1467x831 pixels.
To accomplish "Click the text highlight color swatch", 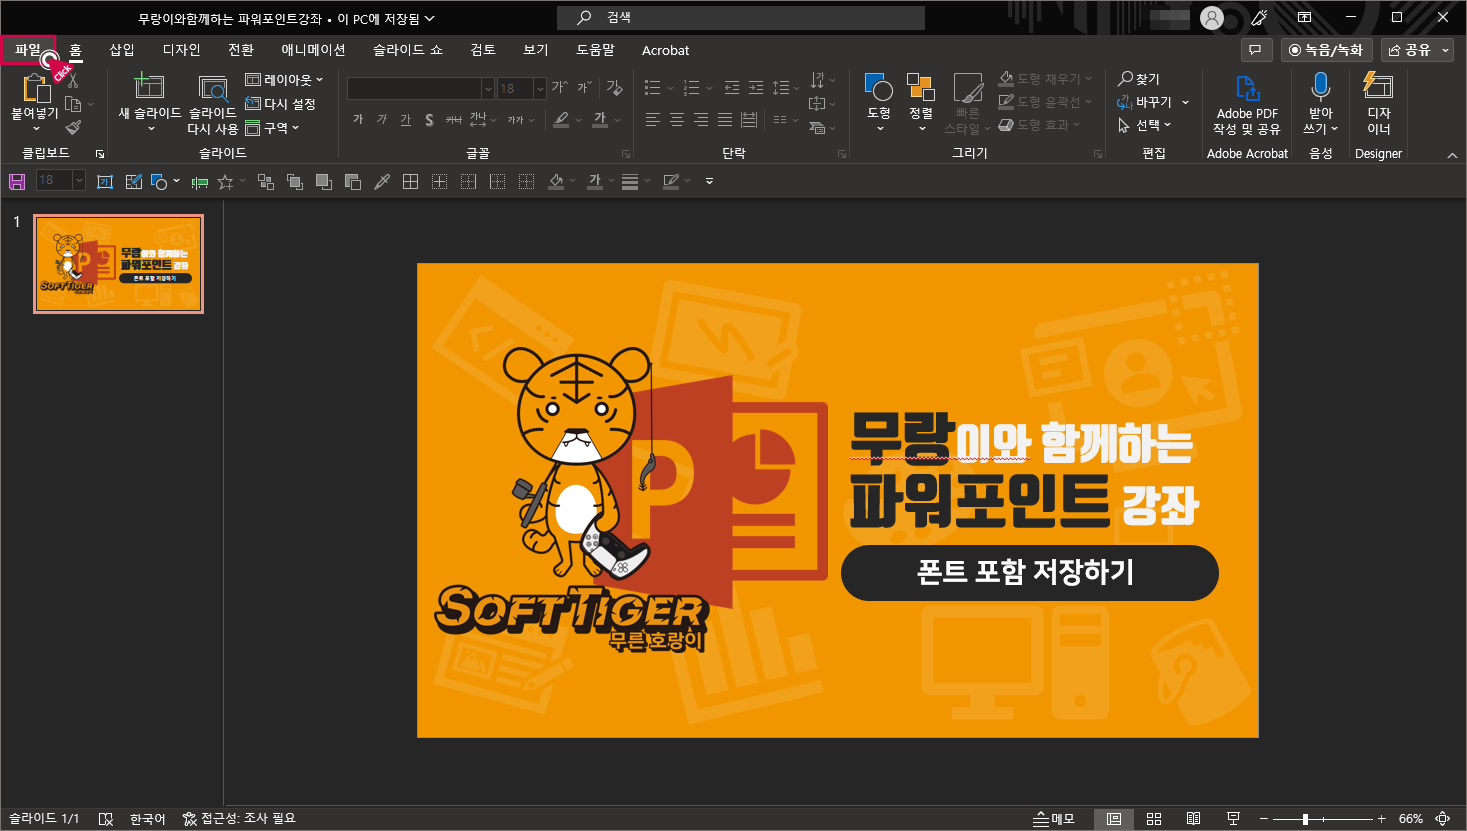I will (561, 120).
